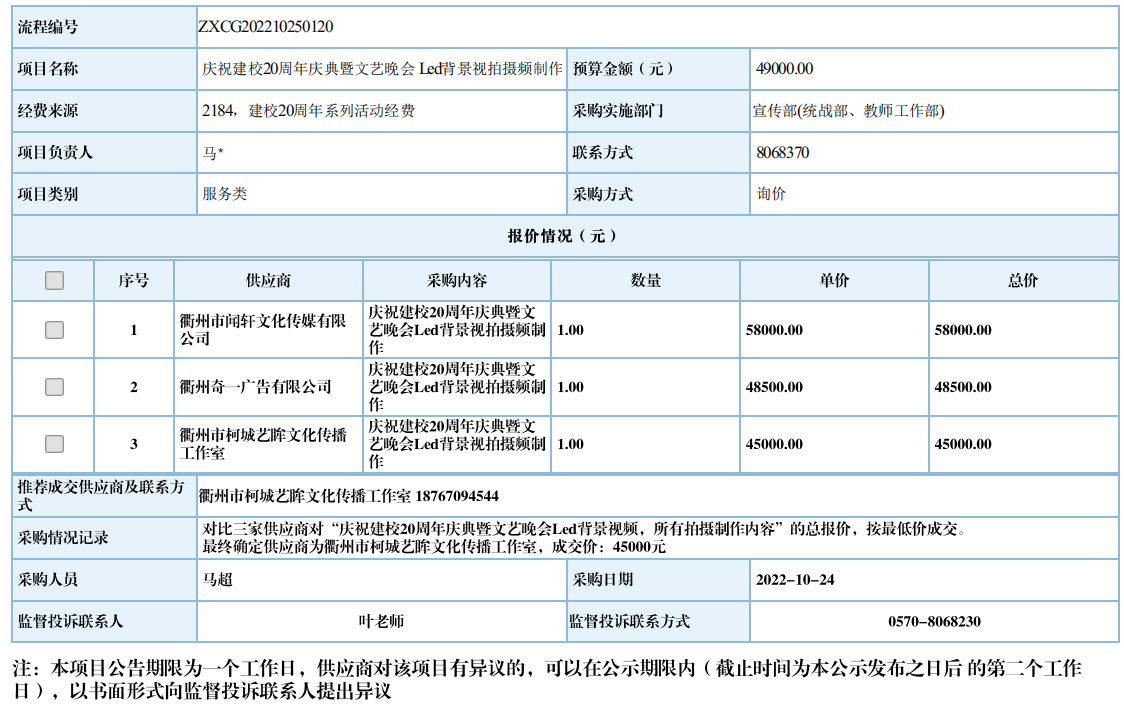Click the 供应商 column header
Image resolution: width=1124 pixels, height=710 pixels.
point(268,281)
